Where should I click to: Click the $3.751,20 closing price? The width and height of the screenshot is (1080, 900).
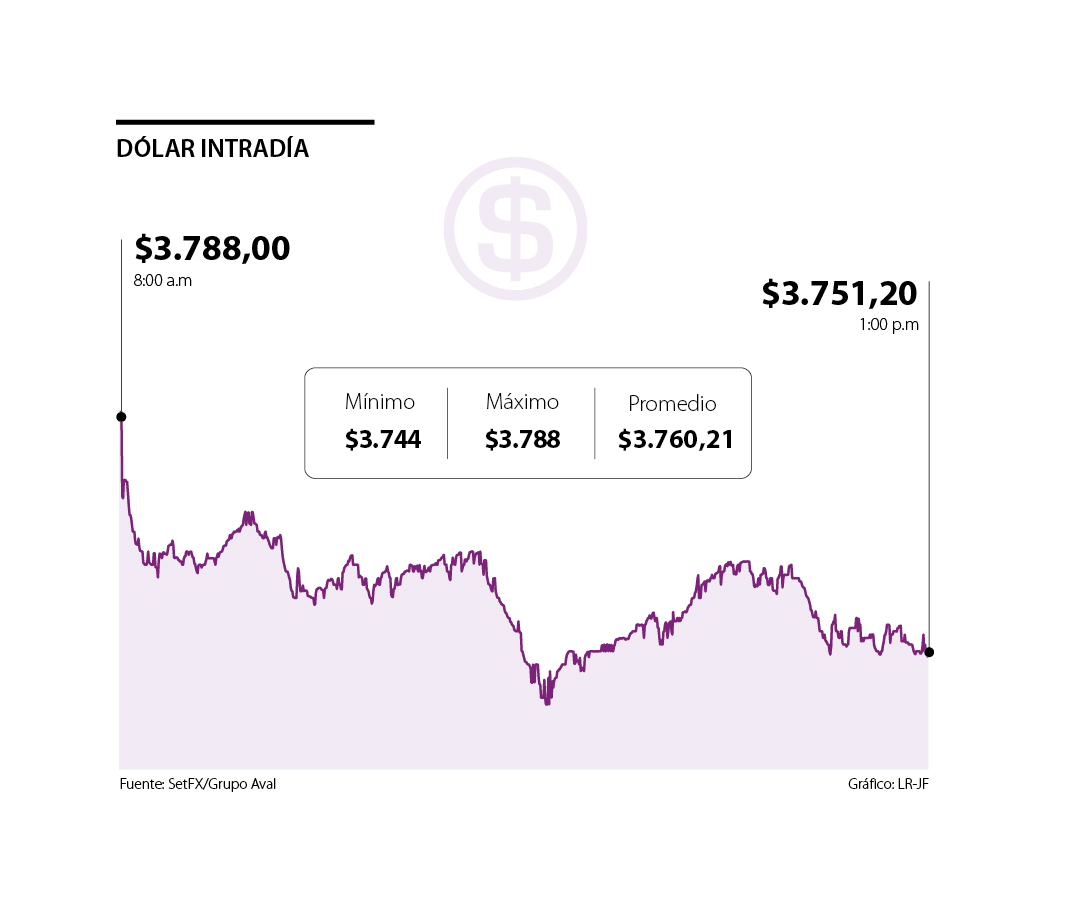pos(839,293)
